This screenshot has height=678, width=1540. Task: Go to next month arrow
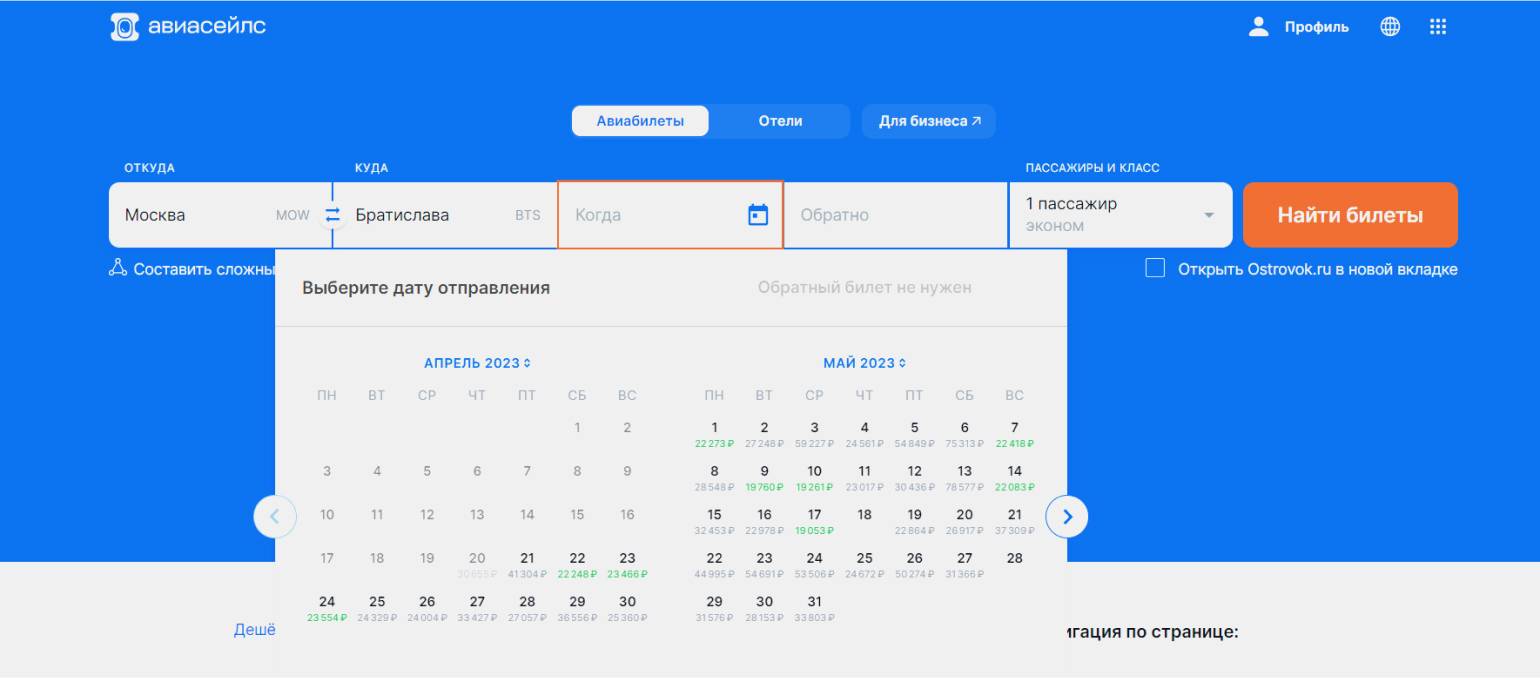(1067, 517)
